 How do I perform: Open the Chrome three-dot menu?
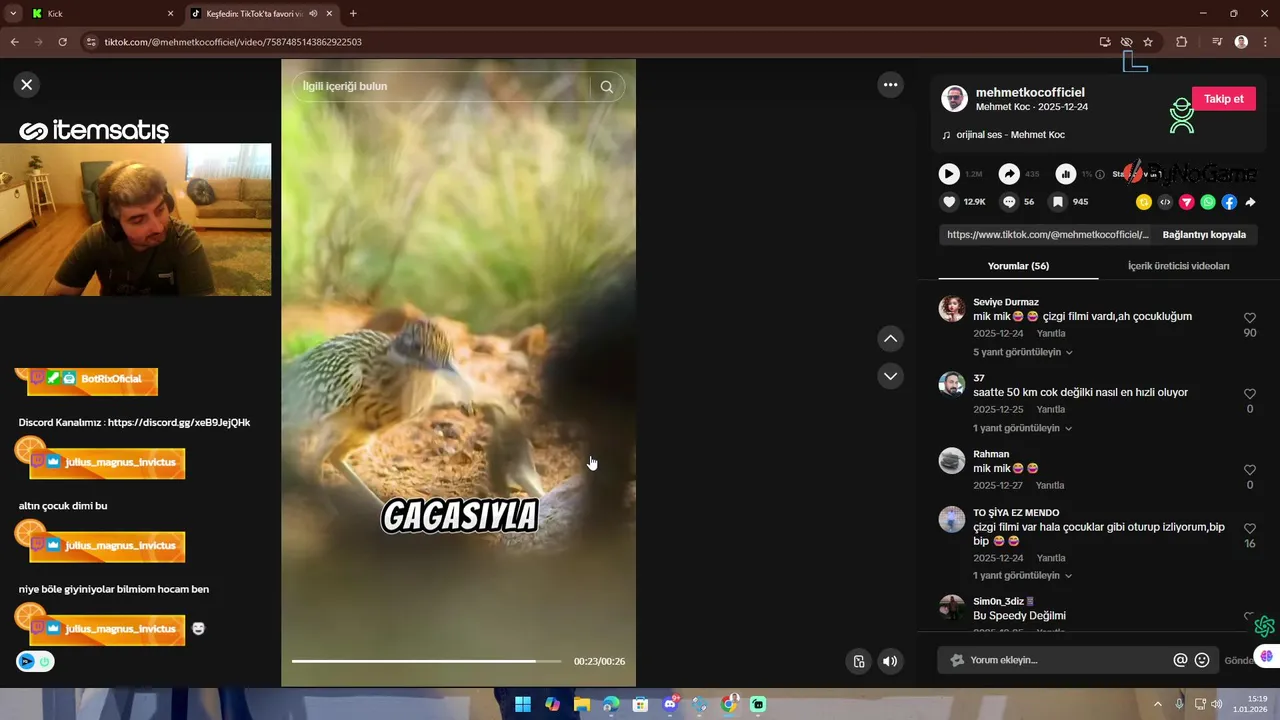click(x=1265, y=42)
